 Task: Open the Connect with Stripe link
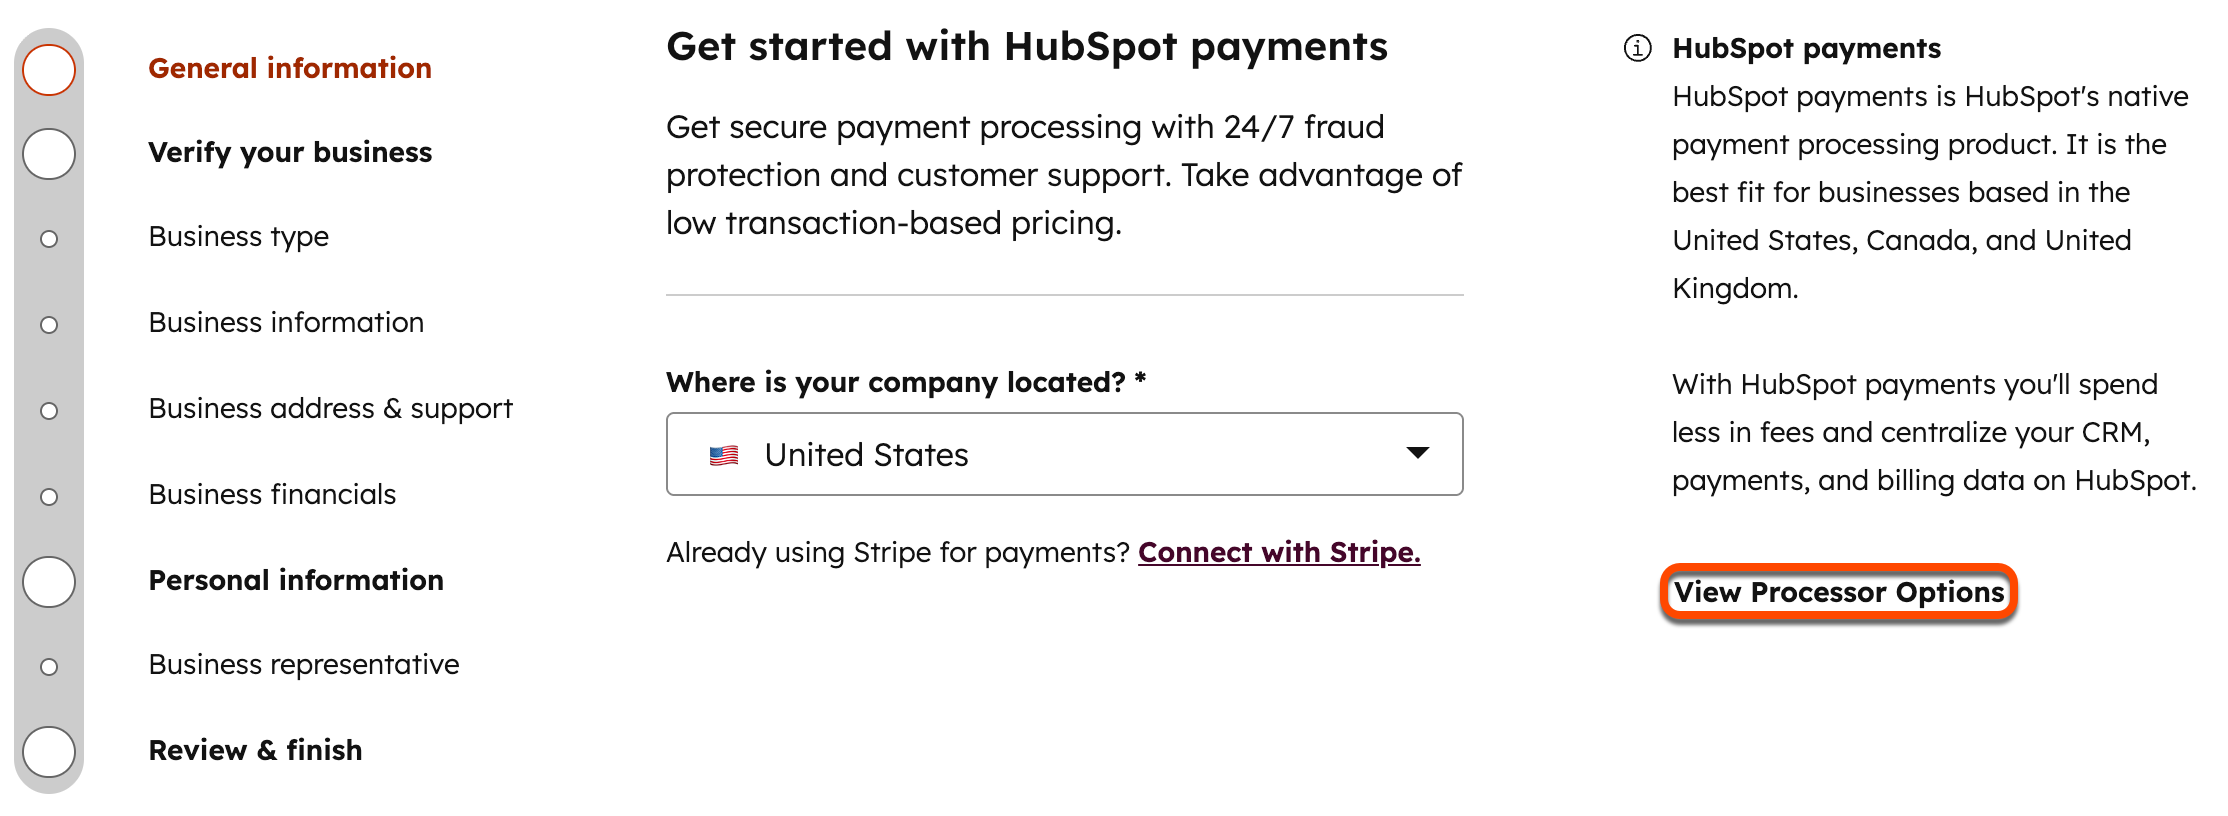click(1280, 552)
